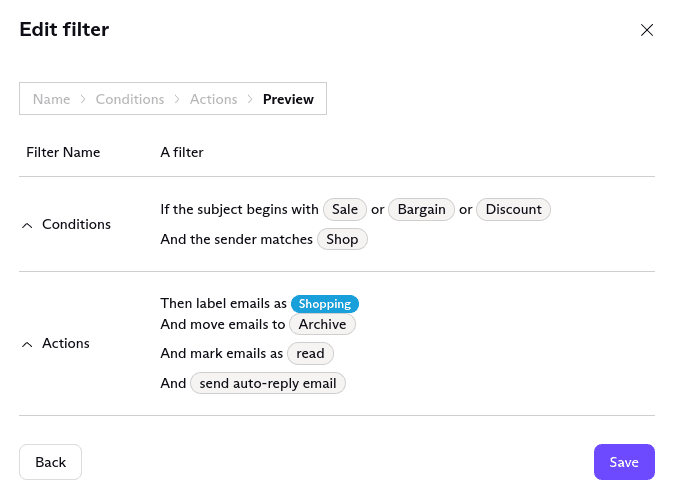Close the Edit filter dialog

point(647,30)
